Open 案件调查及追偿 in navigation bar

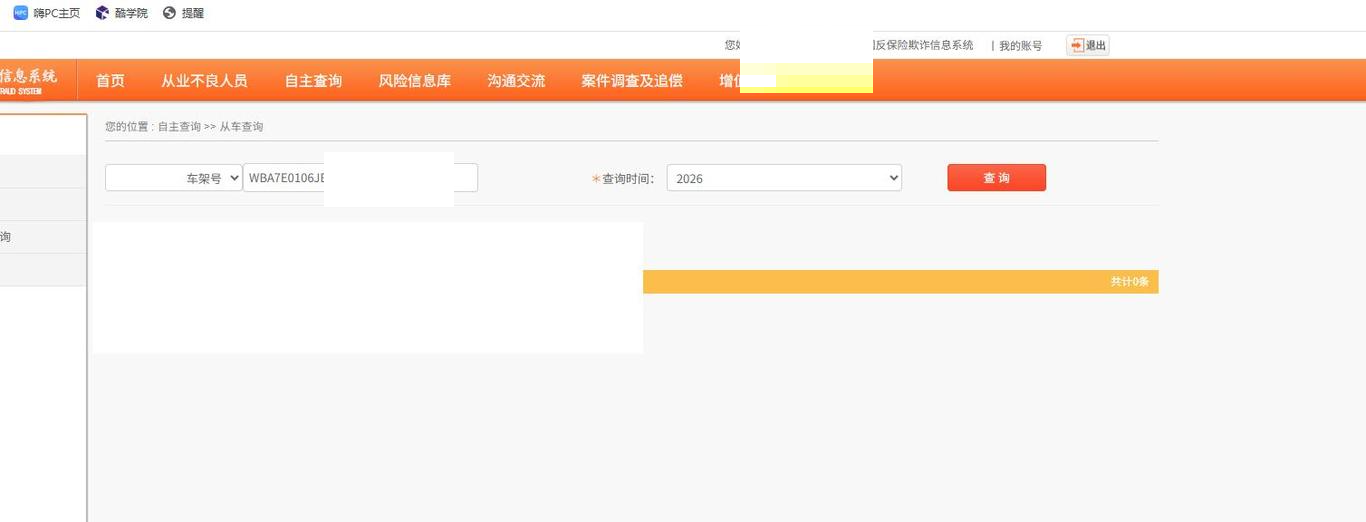pos(631,81)
